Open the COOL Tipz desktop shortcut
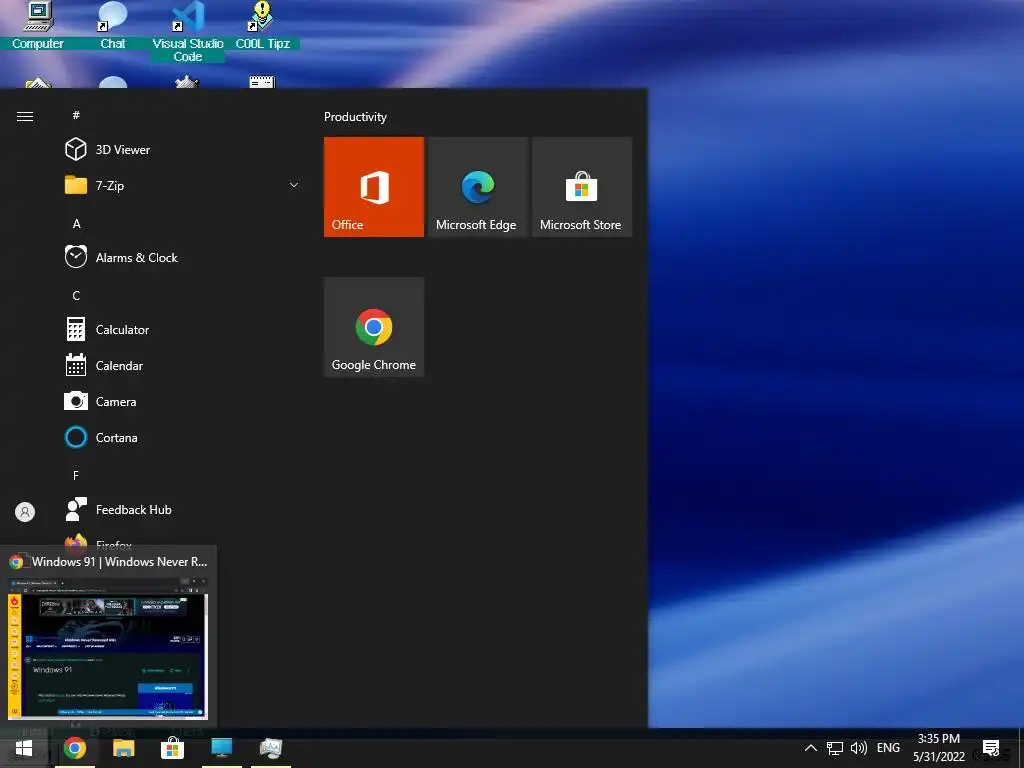This screenshot has width=1024, height=768. click(263, 26)
